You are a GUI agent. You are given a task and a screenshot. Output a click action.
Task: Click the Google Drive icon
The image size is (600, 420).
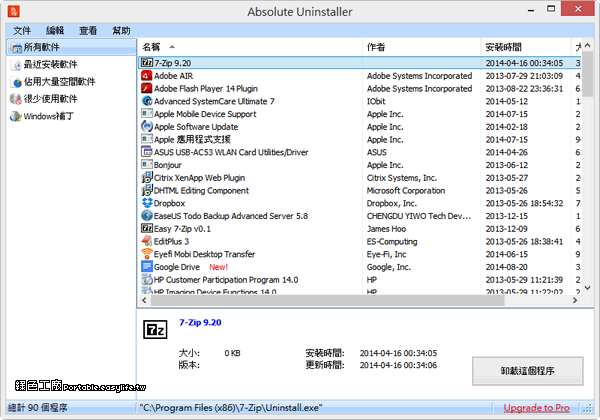147,267
